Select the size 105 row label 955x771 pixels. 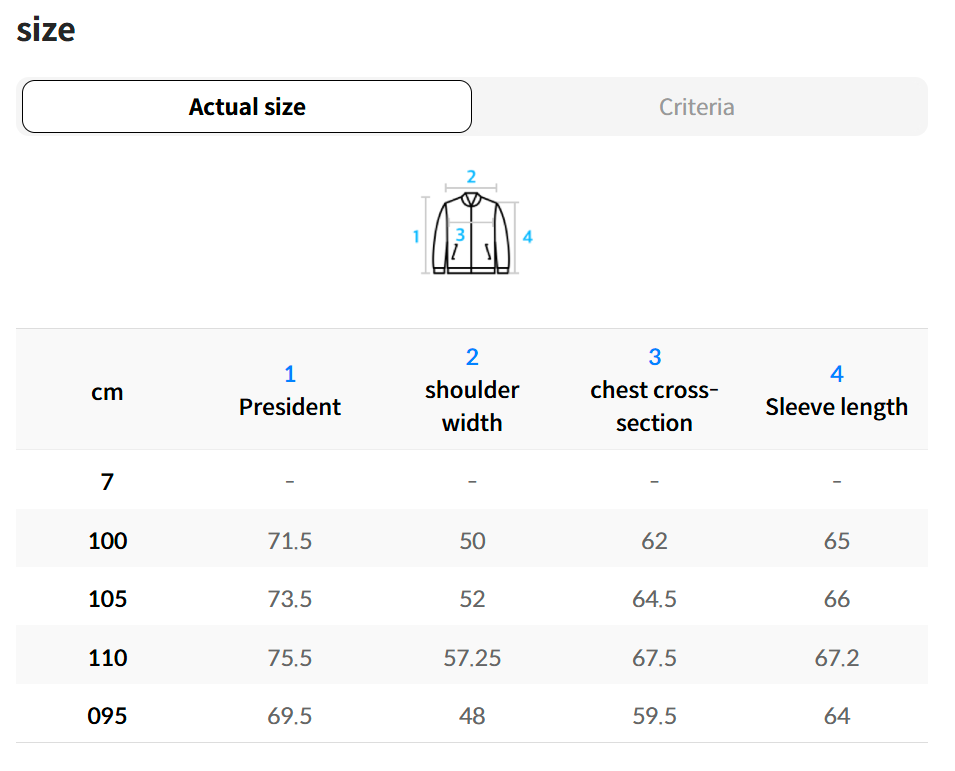pos(107,599)
